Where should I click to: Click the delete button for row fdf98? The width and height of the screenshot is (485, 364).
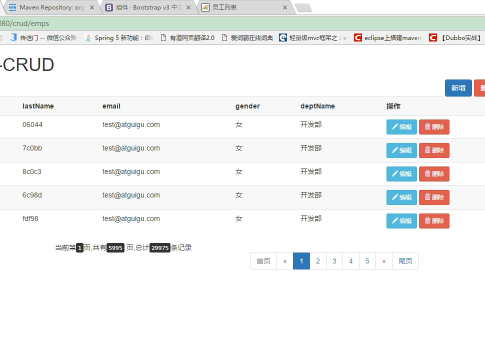(x=434, y=221)
